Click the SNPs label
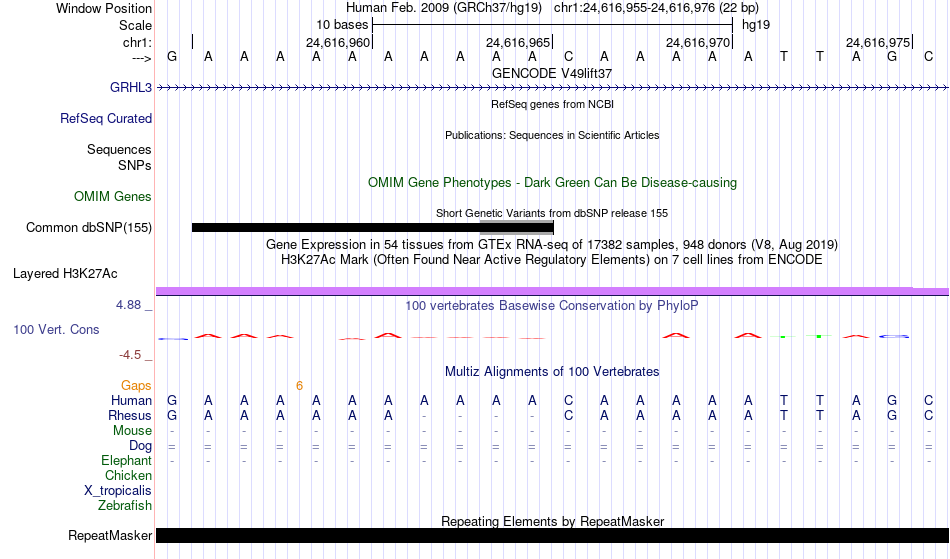Viewport: 950px width, 559px height. point(135,165)
